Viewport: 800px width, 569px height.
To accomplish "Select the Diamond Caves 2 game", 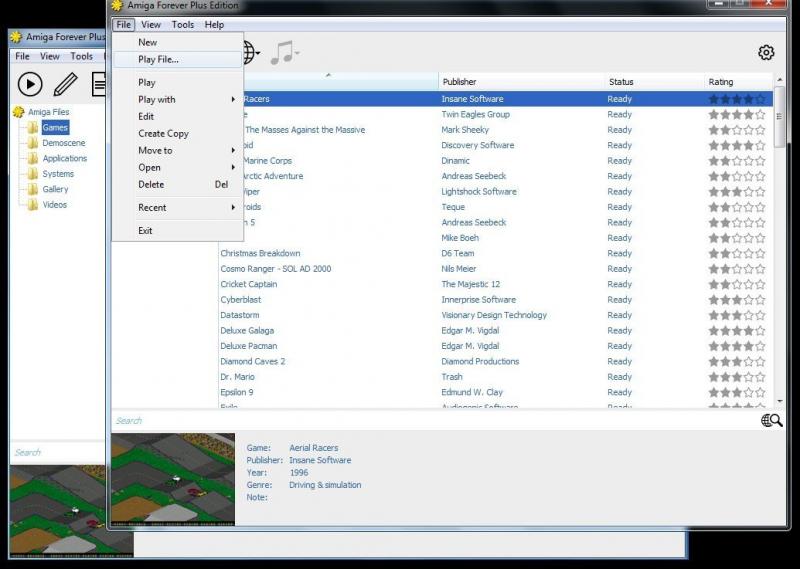I will 495,361.
